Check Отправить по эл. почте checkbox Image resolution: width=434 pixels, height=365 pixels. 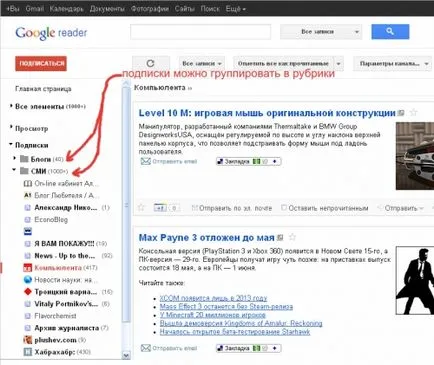[x=195, y=208]
